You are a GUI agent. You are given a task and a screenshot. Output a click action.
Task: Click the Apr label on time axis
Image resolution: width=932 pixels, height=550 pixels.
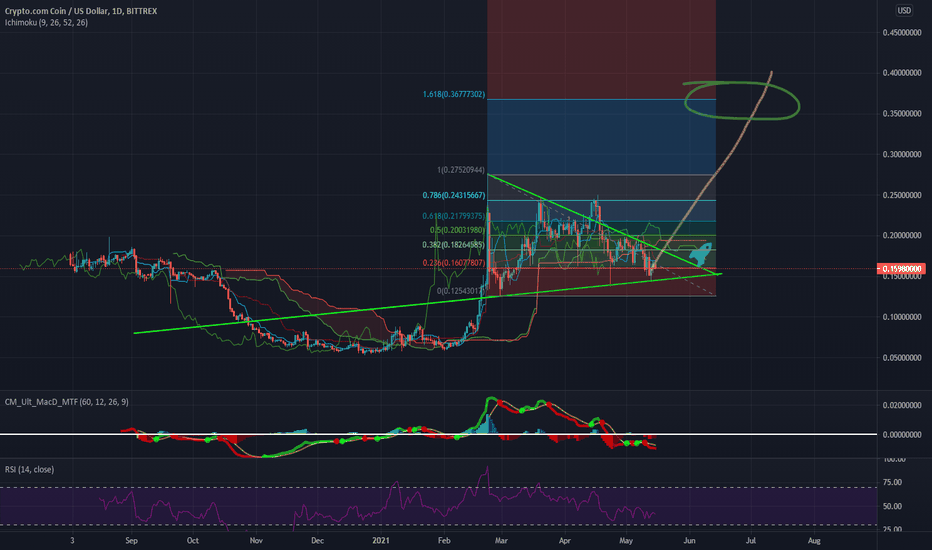[565, 540]
